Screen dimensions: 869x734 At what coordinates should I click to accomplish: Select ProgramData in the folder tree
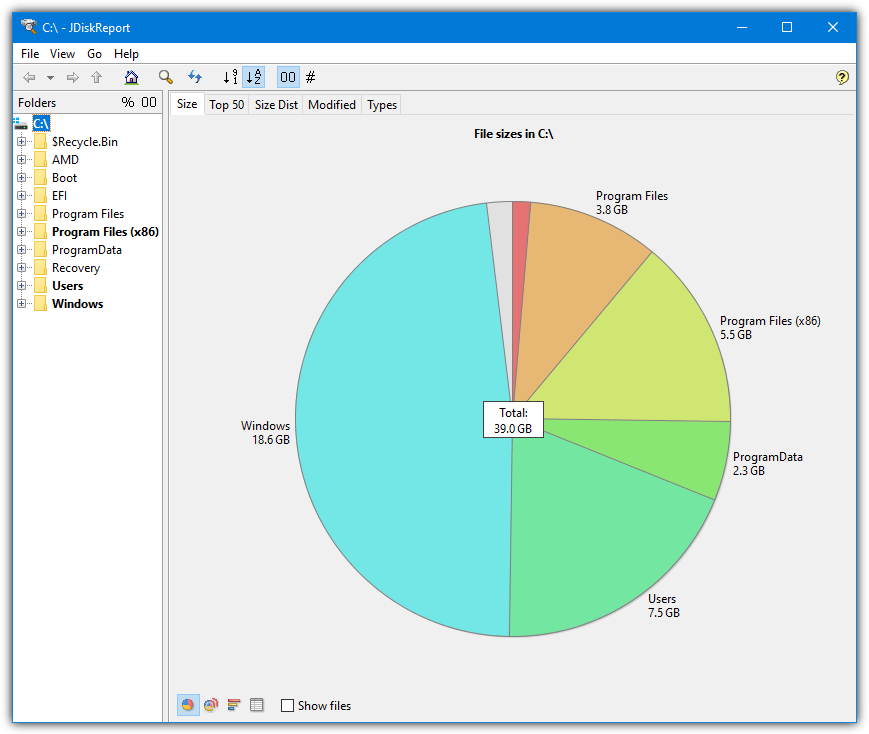click(86, 250)
